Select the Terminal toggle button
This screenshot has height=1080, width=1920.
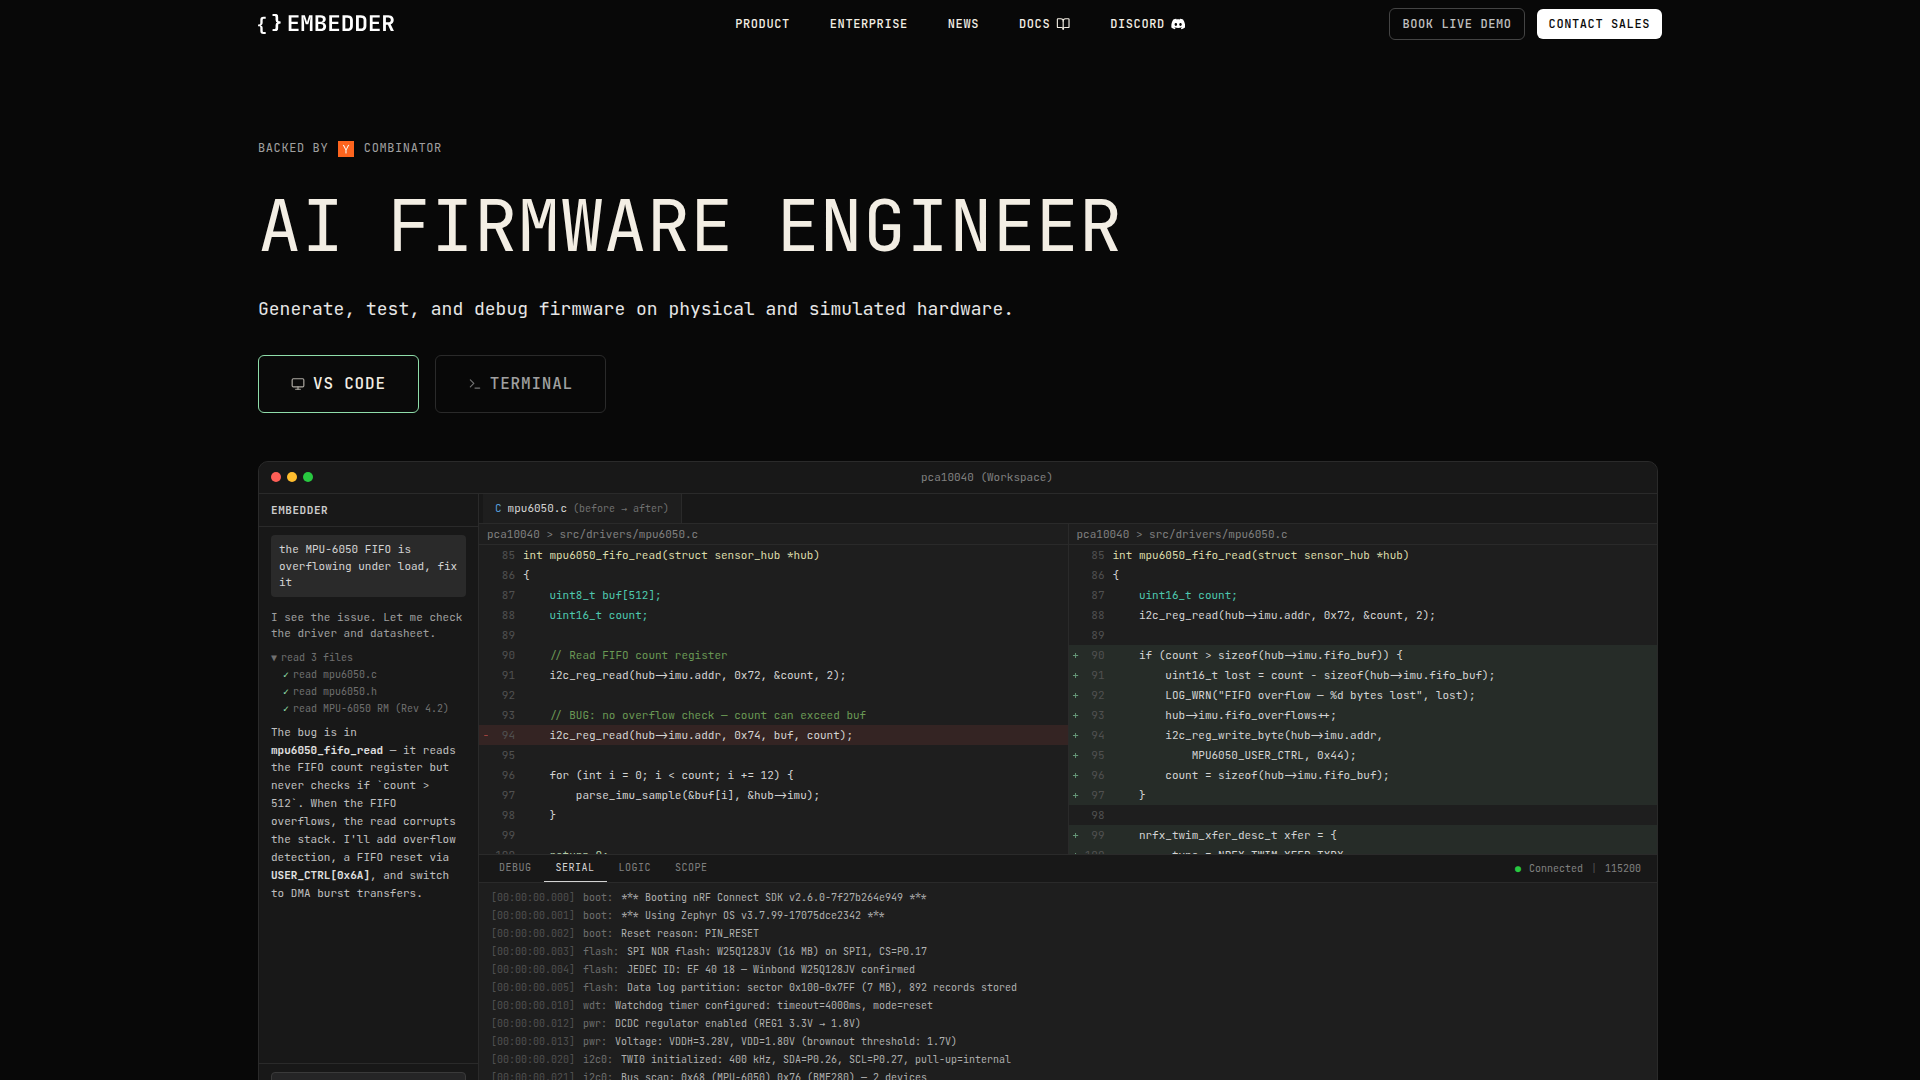point(520,384)
